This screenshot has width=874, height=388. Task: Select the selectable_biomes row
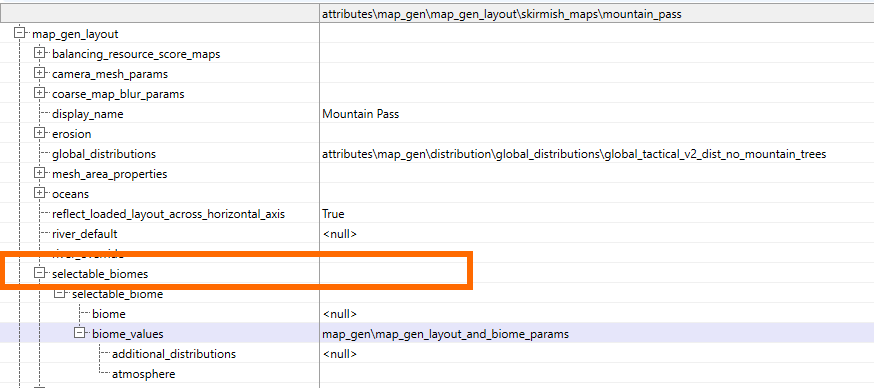coord(100,274)
